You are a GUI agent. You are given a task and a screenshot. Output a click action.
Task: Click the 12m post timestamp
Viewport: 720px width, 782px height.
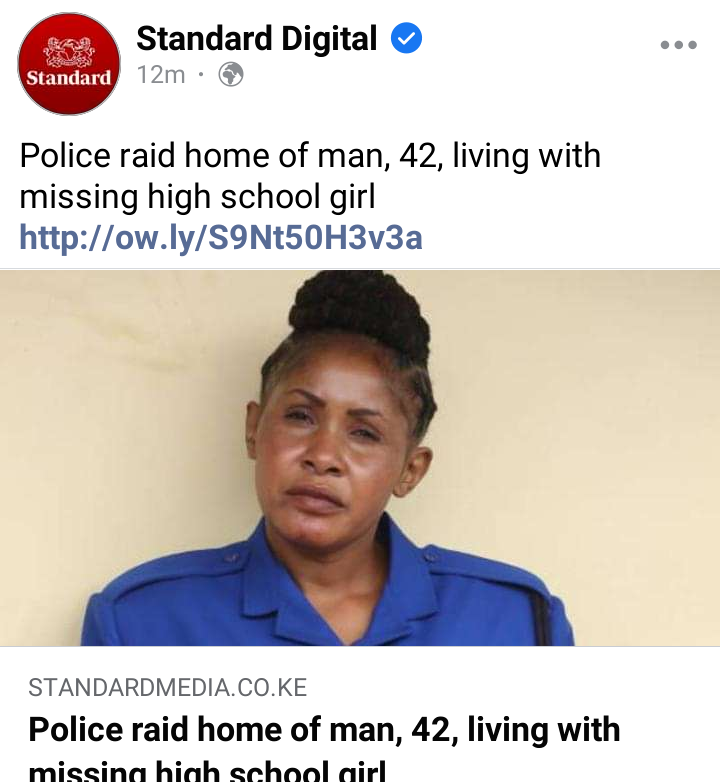click(161, 75)
